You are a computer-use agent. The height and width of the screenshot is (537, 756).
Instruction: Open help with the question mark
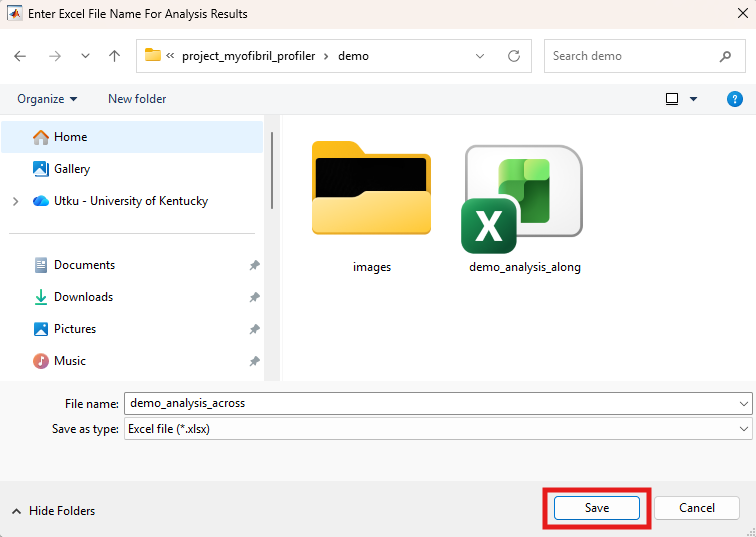click(734, 99)
